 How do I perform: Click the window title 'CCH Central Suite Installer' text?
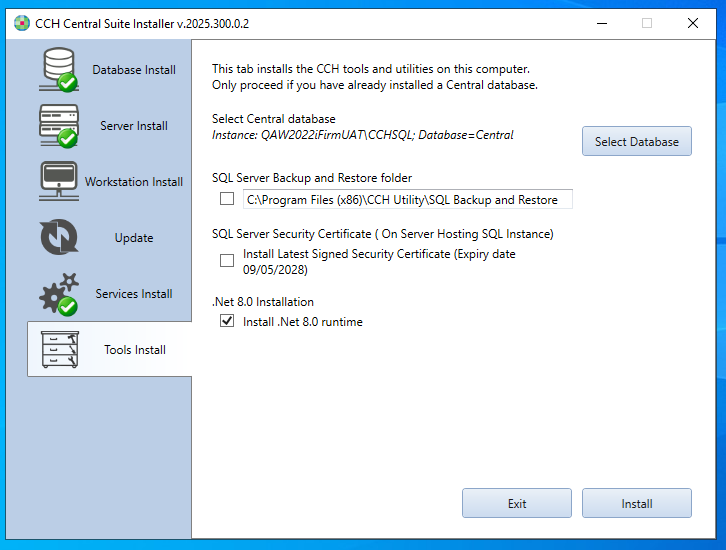(x=142, y=24)
